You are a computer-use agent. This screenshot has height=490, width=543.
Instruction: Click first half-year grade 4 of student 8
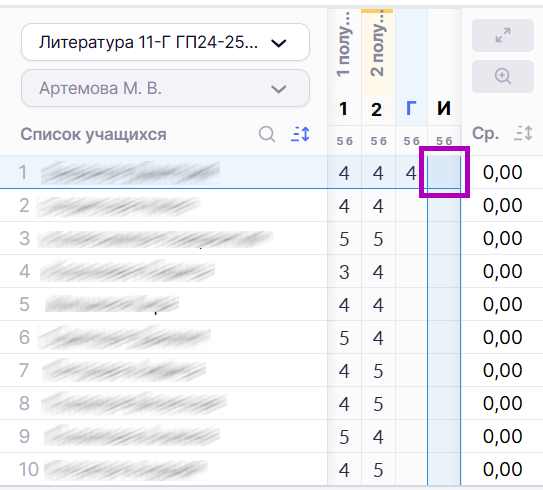tap(344, 403)
